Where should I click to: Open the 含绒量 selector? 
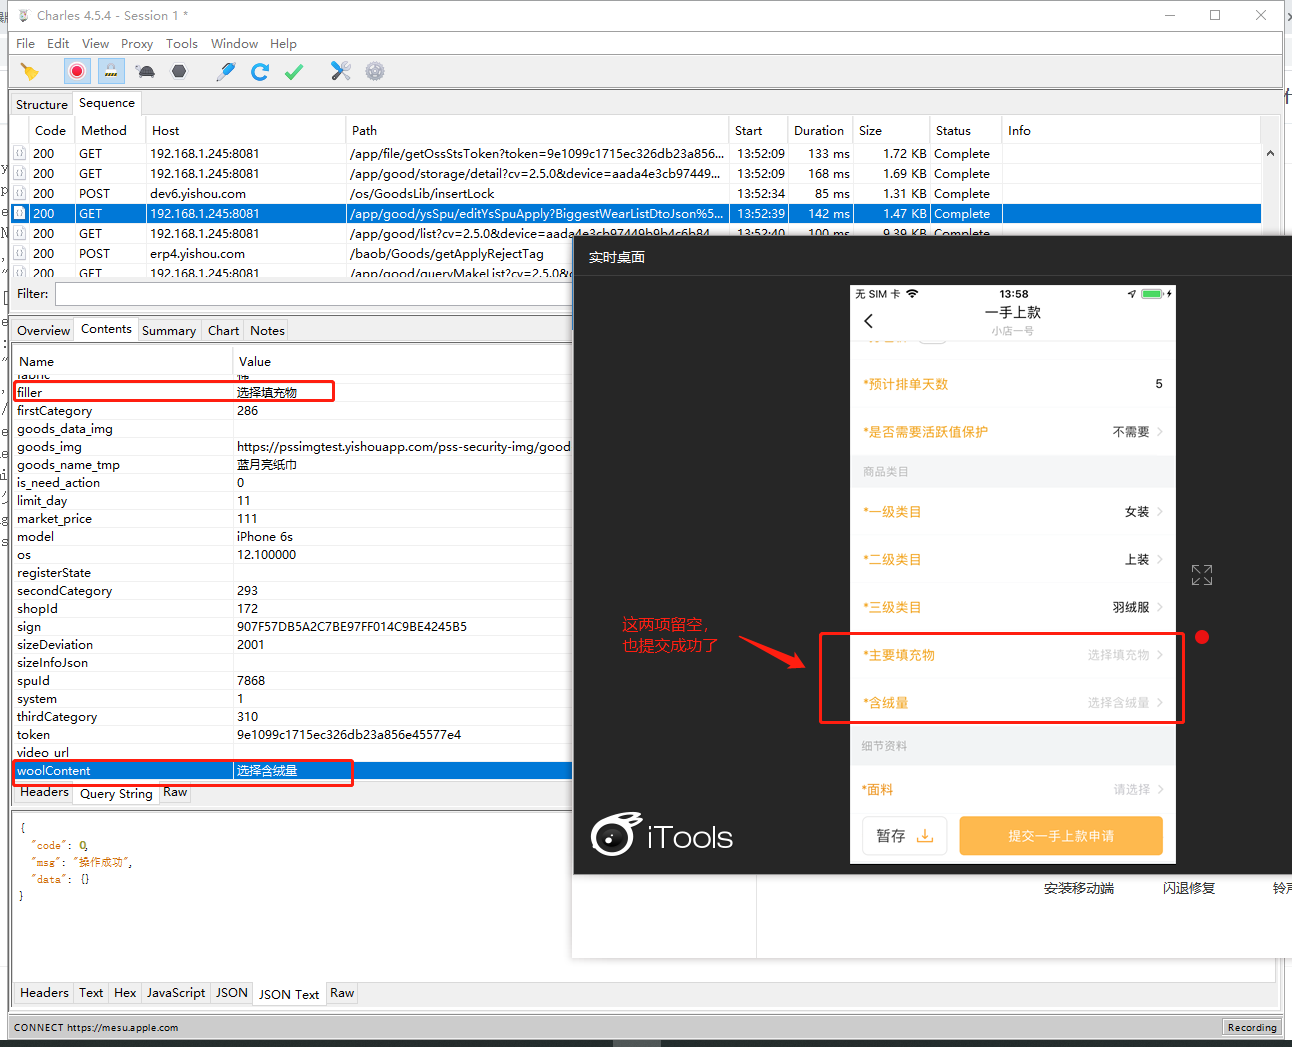(x=1012, y=703)
